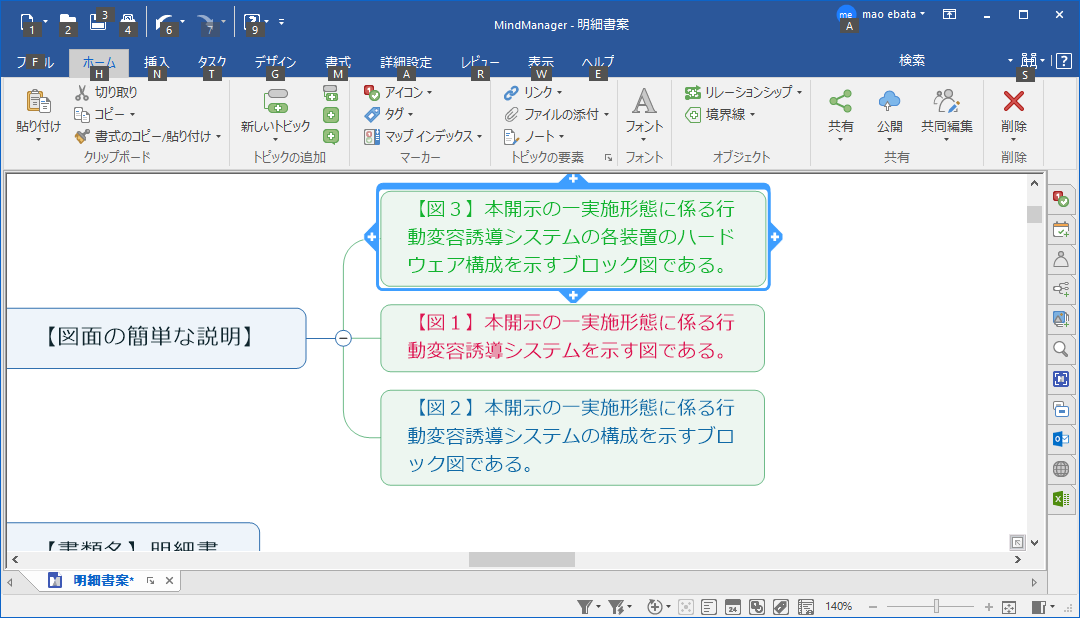Open the デザイン ribbon tab
The width and height of the screenshot is (1080, 618).
(275, 62)
